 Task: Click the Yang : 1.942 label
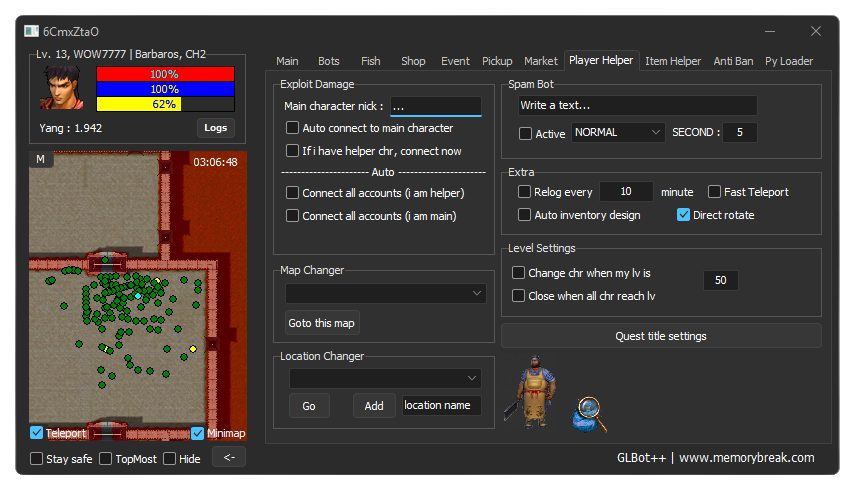(71, 128)
